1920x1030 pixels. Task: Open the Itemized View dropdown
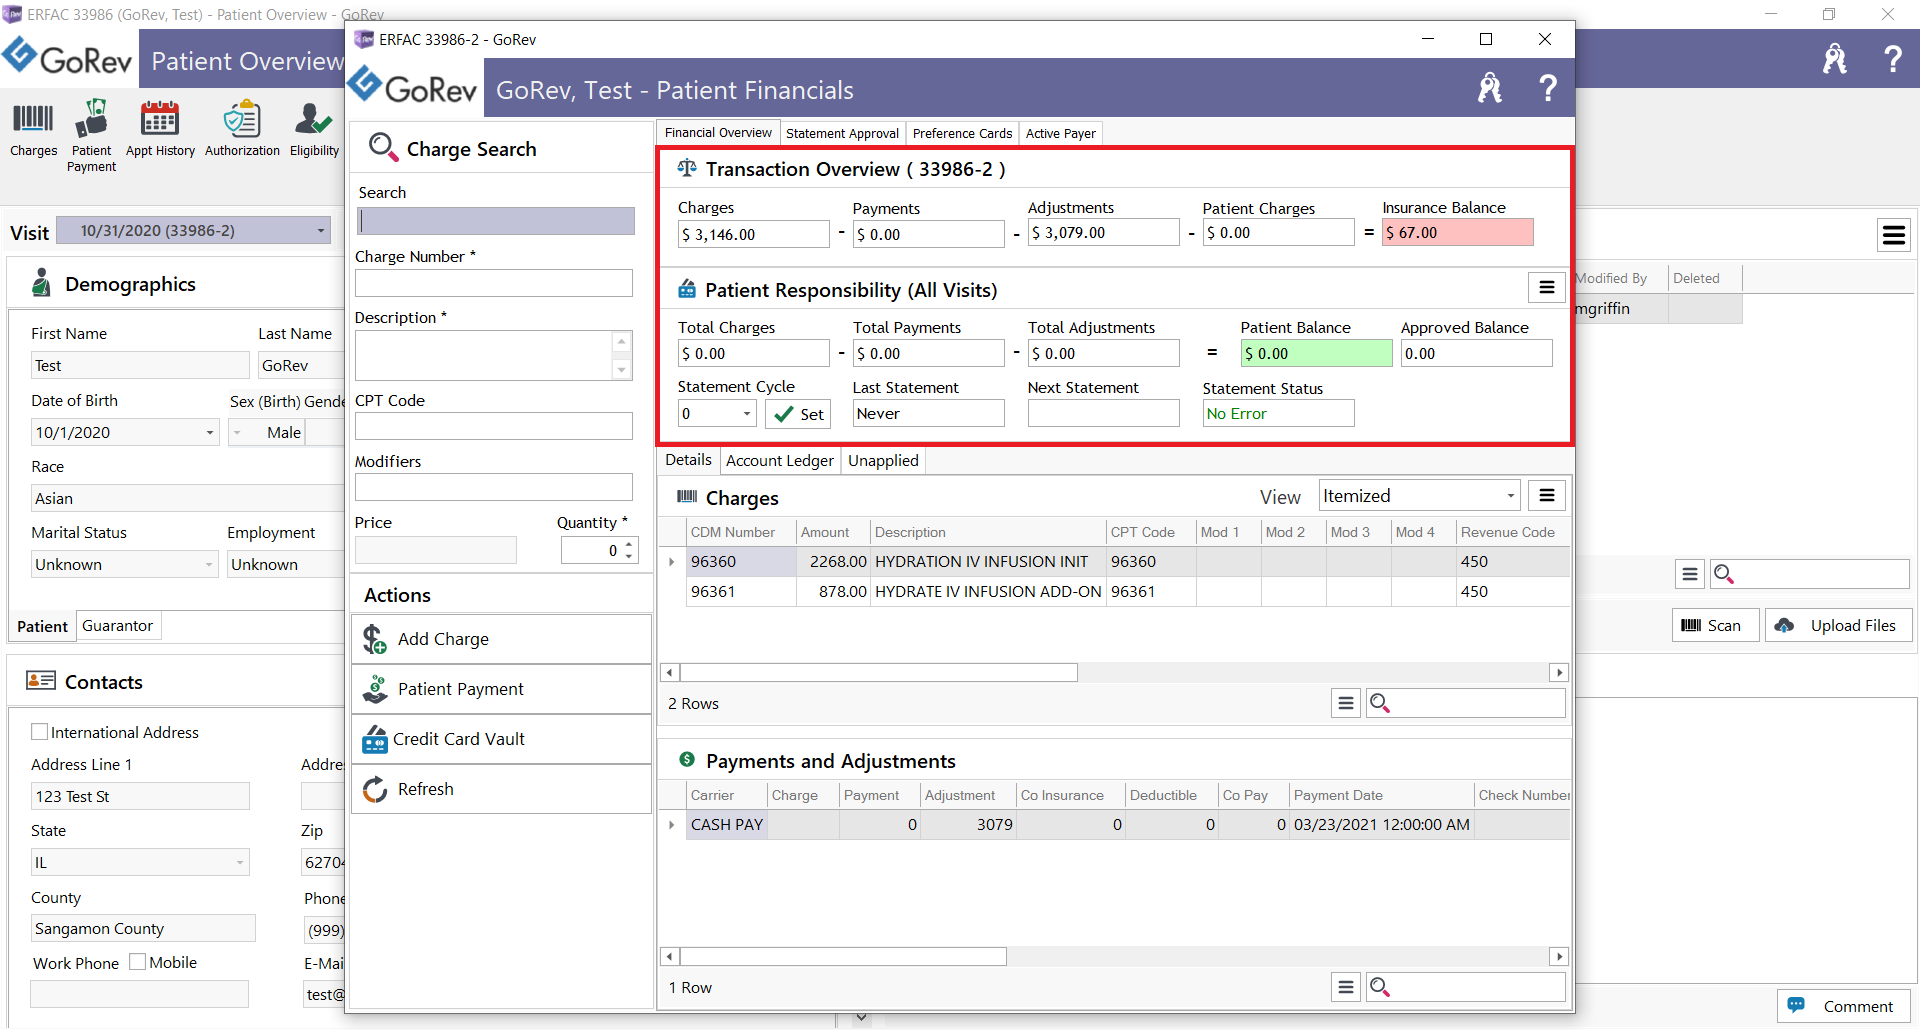click(x=1510, y=496)
